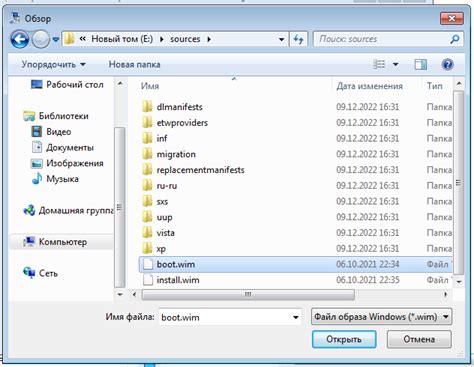Click the 'Отмена' button
Viewport: 474px width, 367px height.
tap(419, 339)
